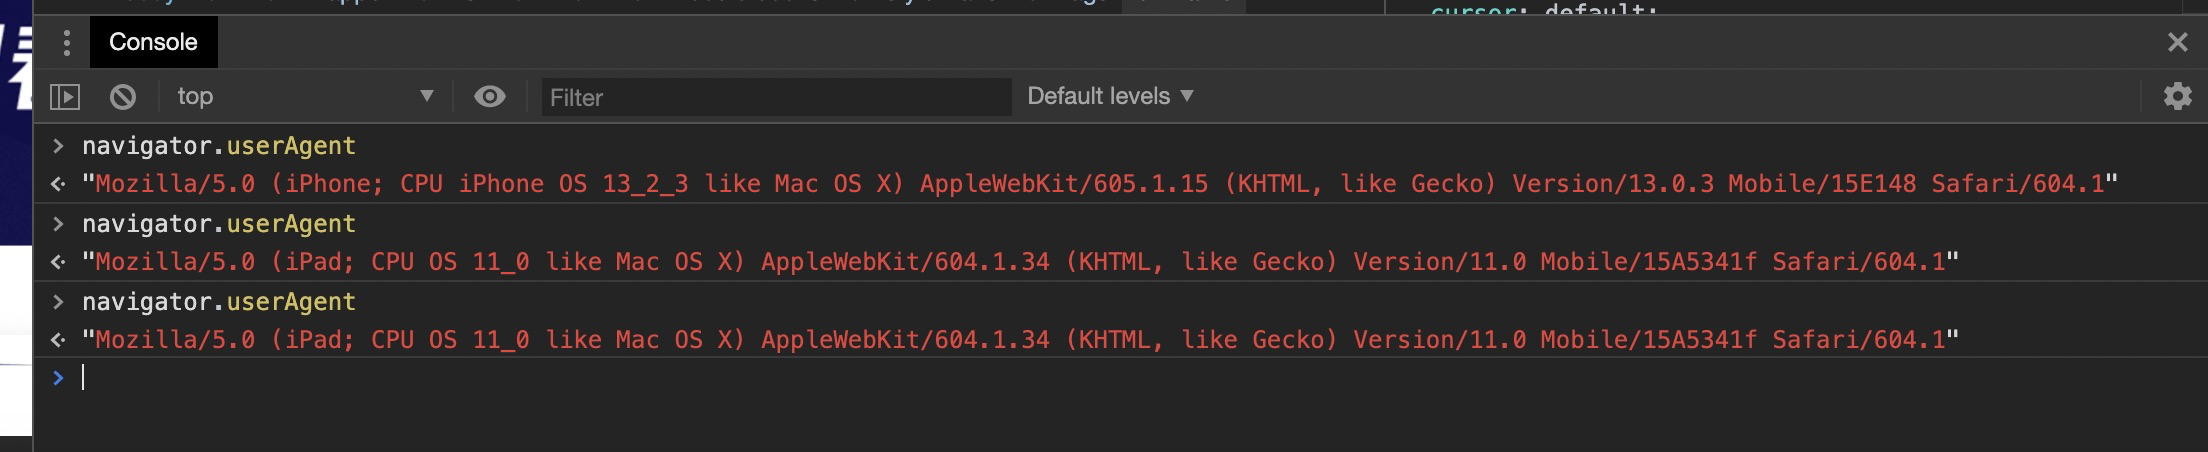Create a live expression with eye icon
Viewport: 2208px width, 452px height.
pos(489,97)
